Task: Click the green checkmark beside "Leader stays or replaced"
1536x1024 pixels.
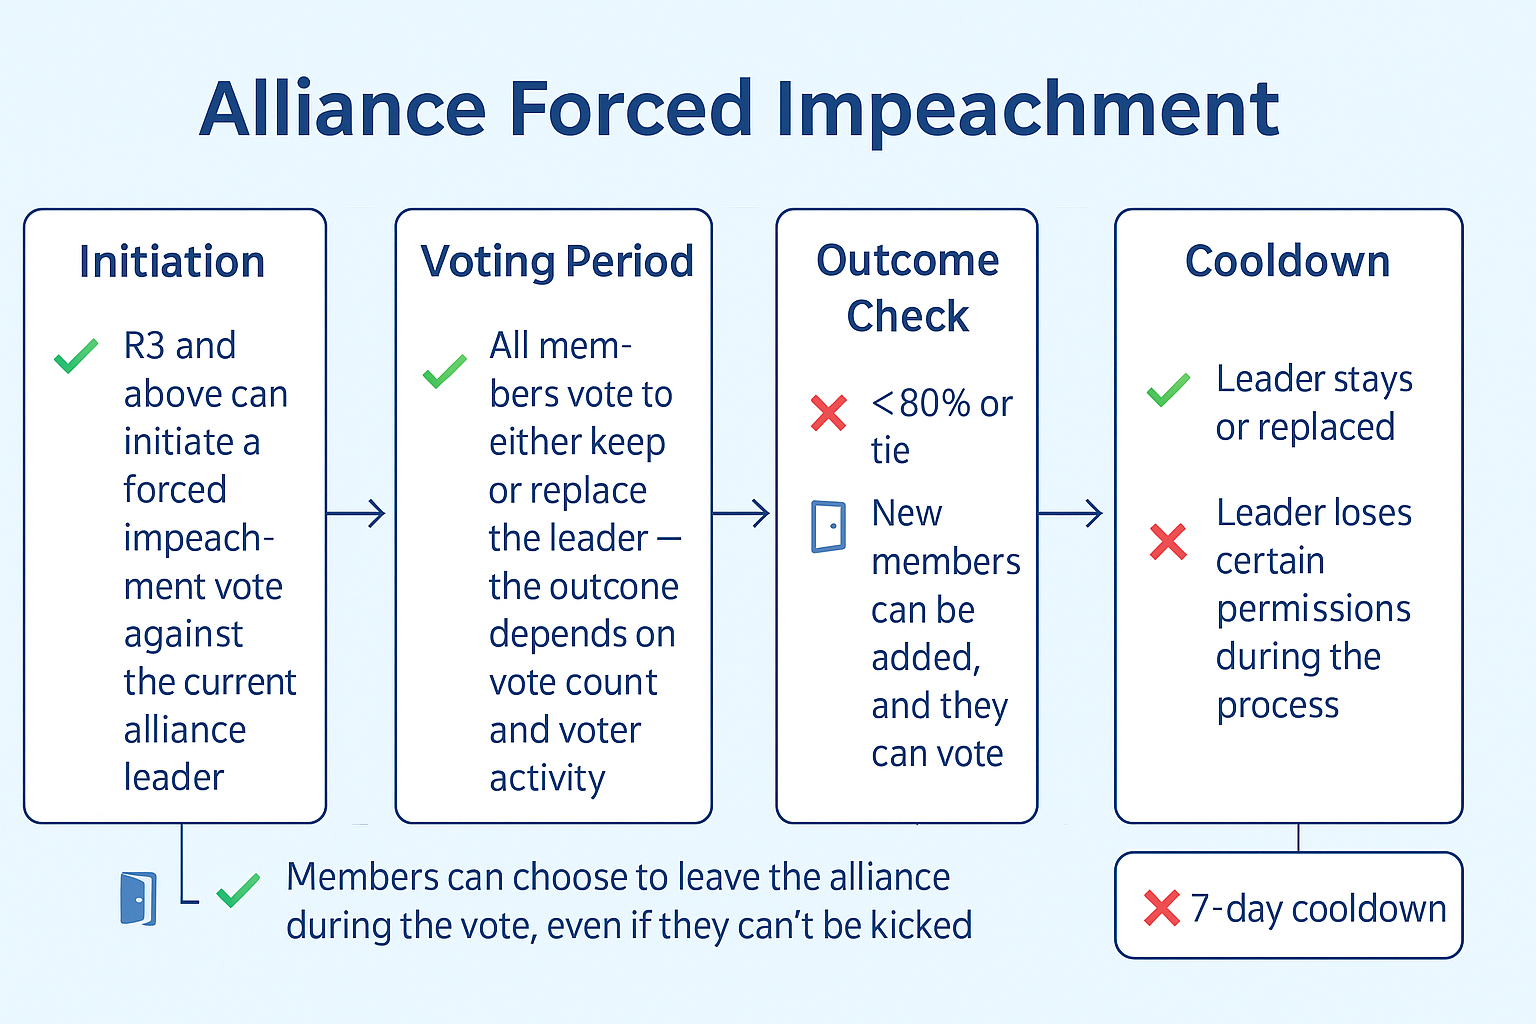Action: click(1168, 389)
